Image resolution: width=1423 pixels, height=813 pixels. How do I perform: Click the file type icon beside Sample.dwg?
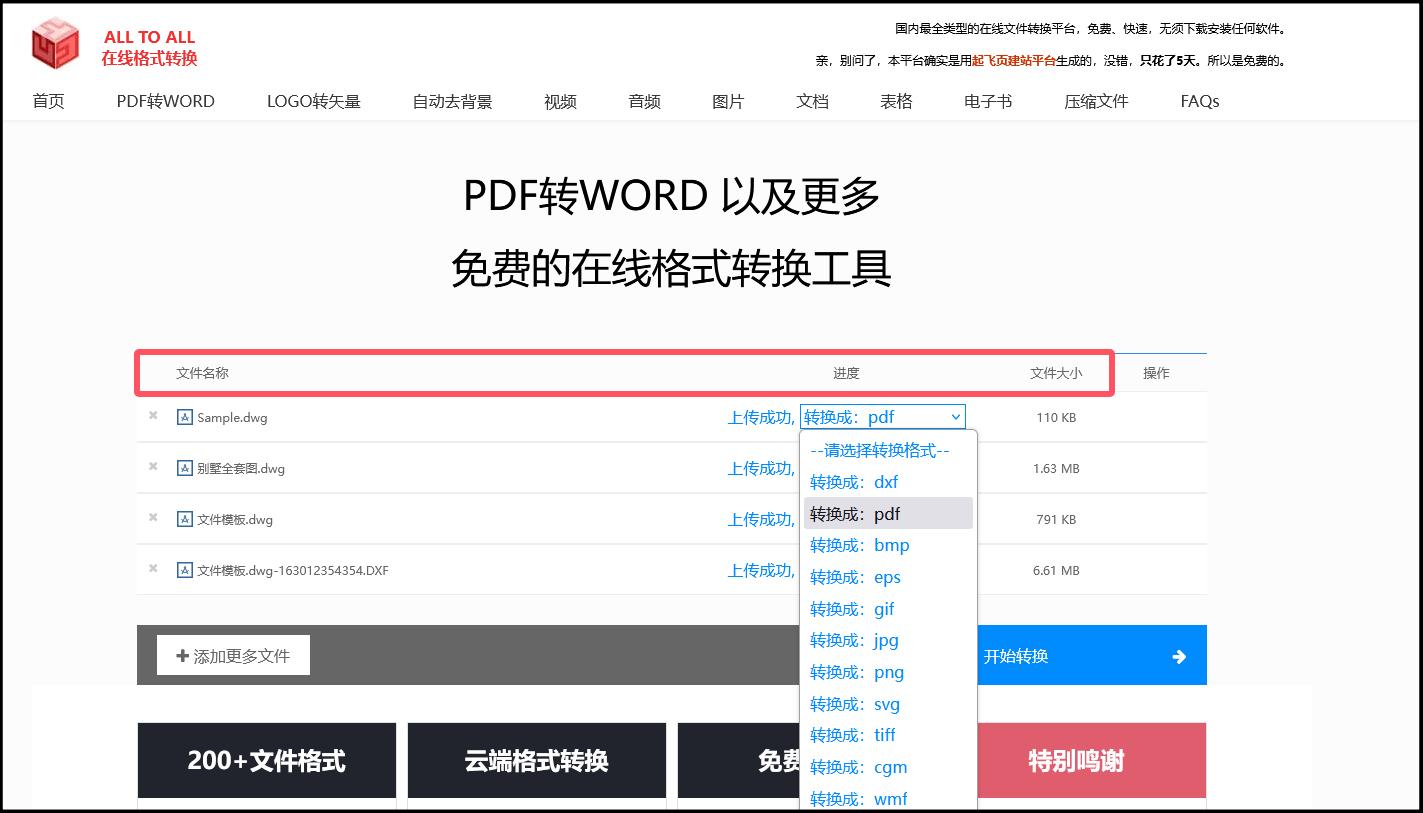184,417
